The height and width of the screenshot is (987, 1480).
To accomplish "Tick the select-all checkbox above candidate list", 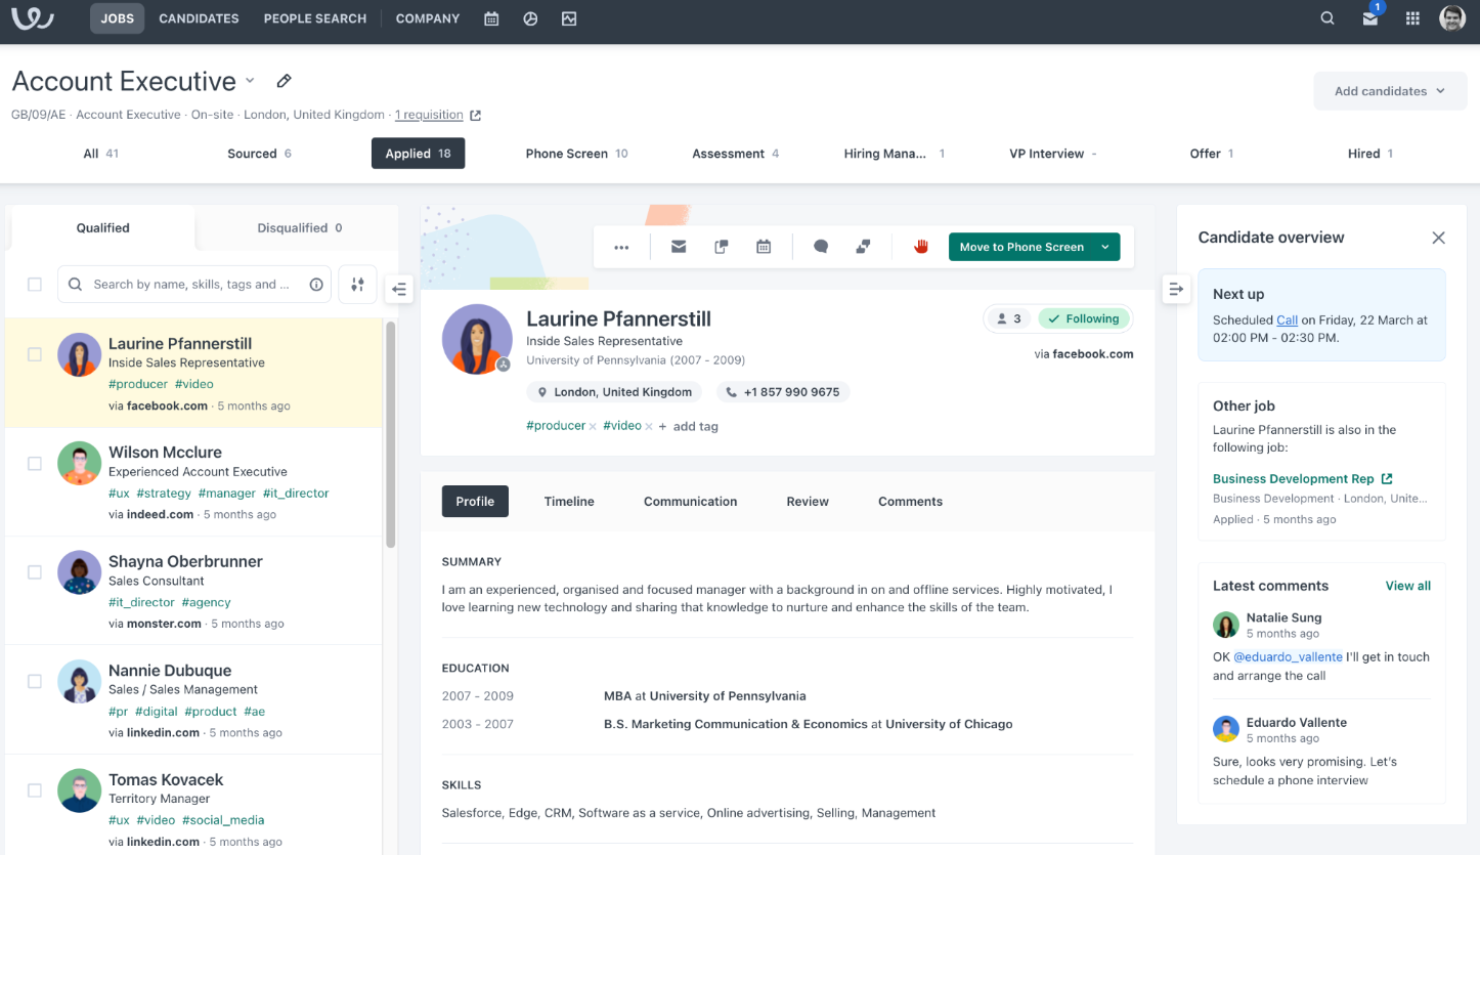I will (x=34, y=284).
